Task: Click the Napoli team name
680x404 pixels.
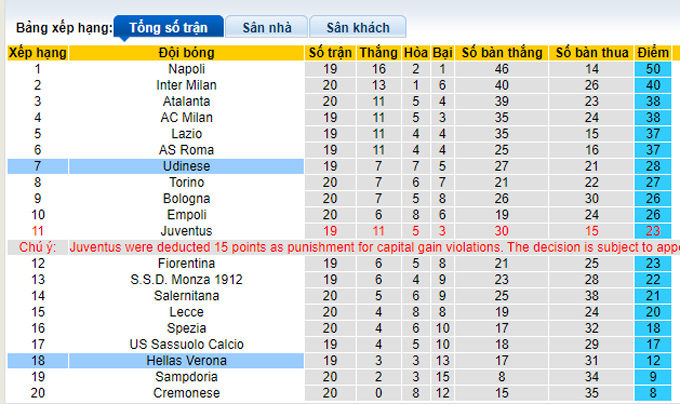Action: tap(187, 69)
